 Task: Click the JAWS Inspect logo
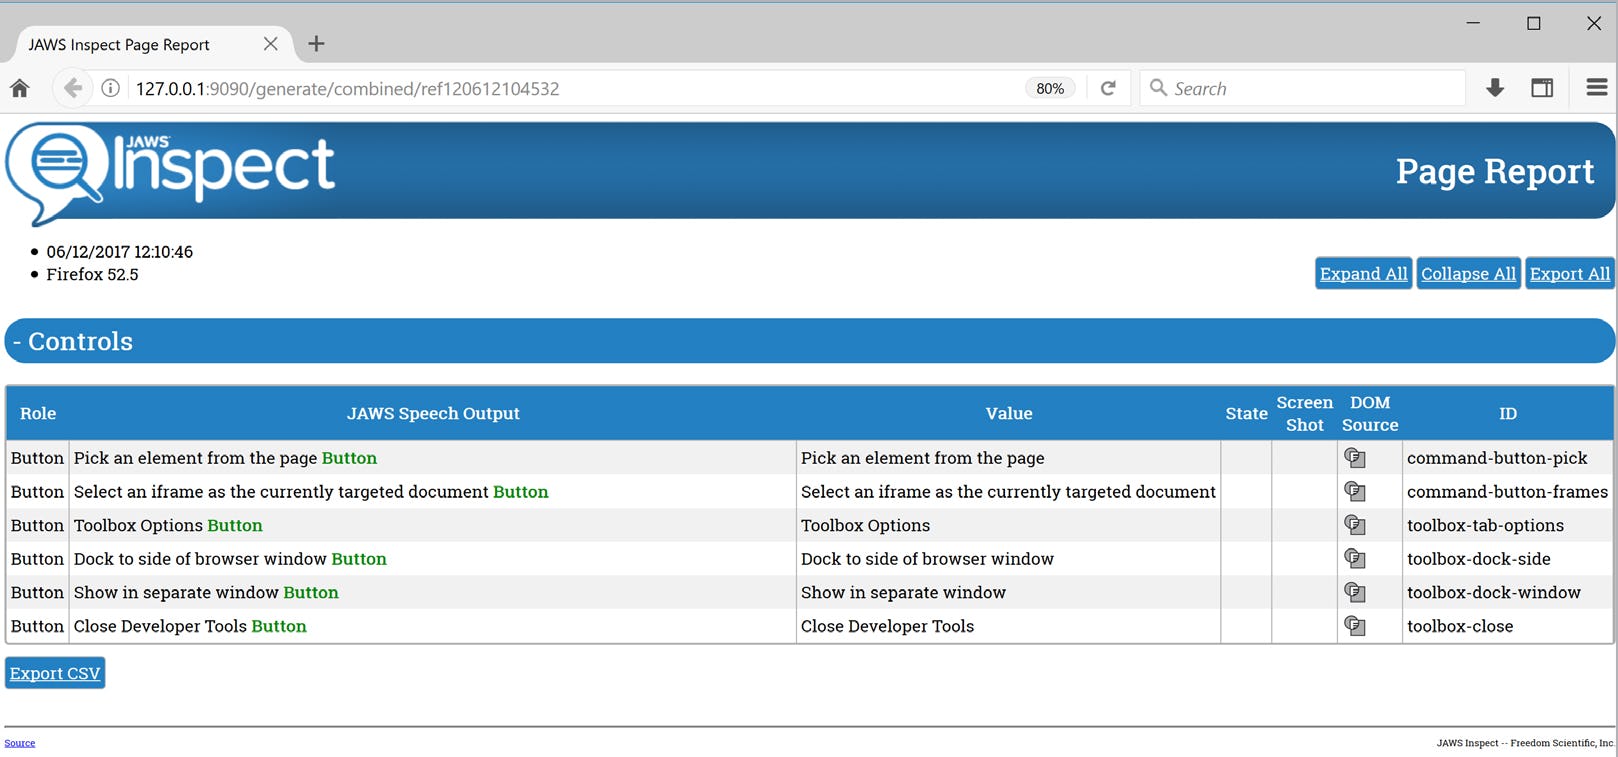pyautogui.click(x=171, y=172)
